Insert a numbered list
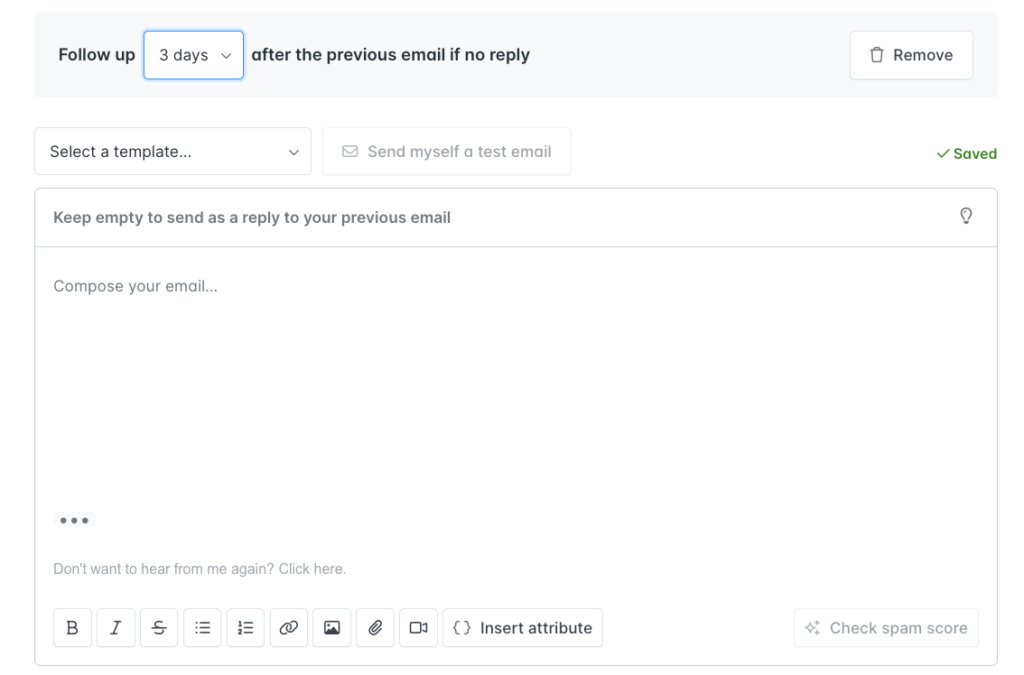1024x675 pixels. (x=245, y=627)
